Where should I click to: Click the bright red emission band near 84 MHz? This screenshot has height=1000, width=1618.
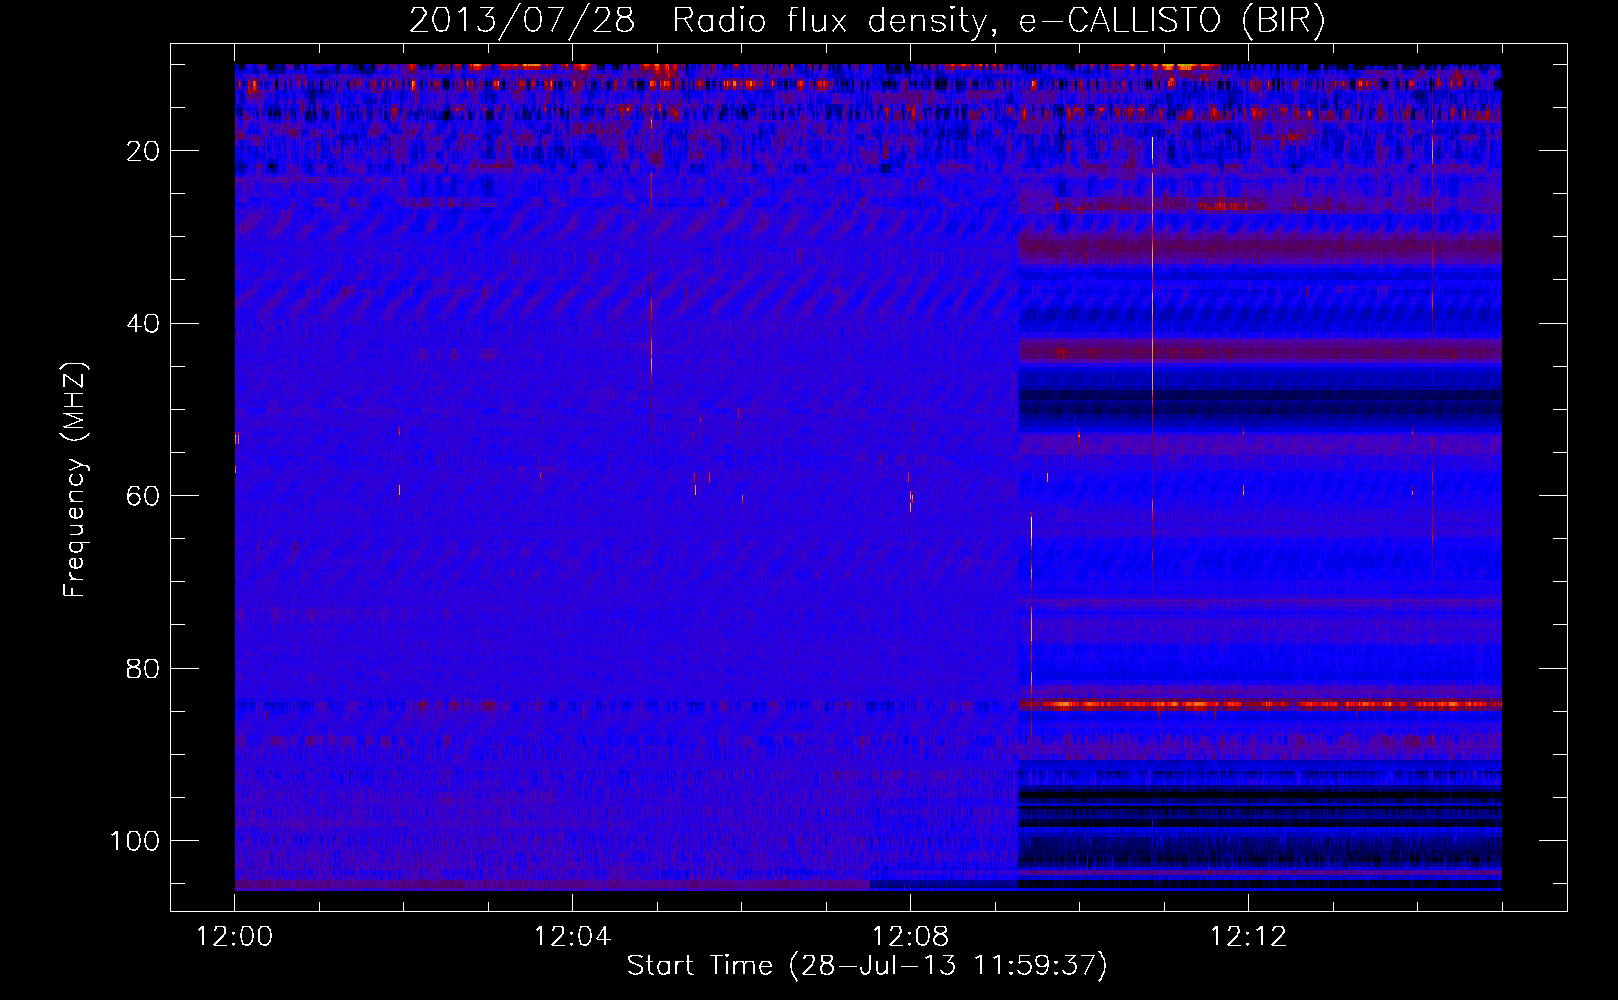tap(1260, 704)
